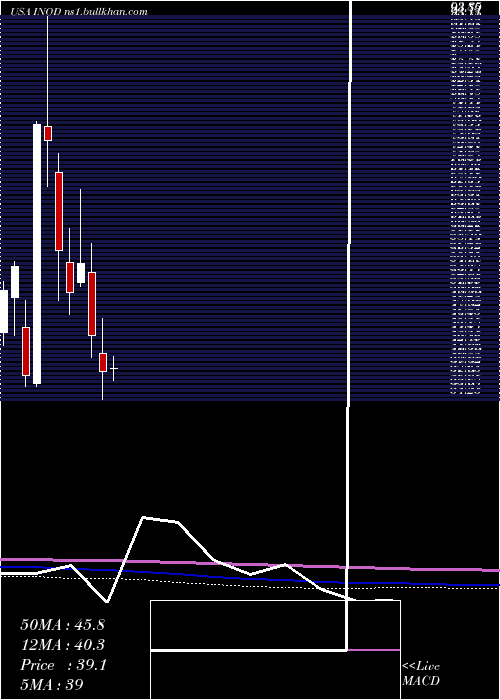Viewport: 500px width, 700px height.
Task: Click the tallest white candlestick body
Action: pos(37,254)
